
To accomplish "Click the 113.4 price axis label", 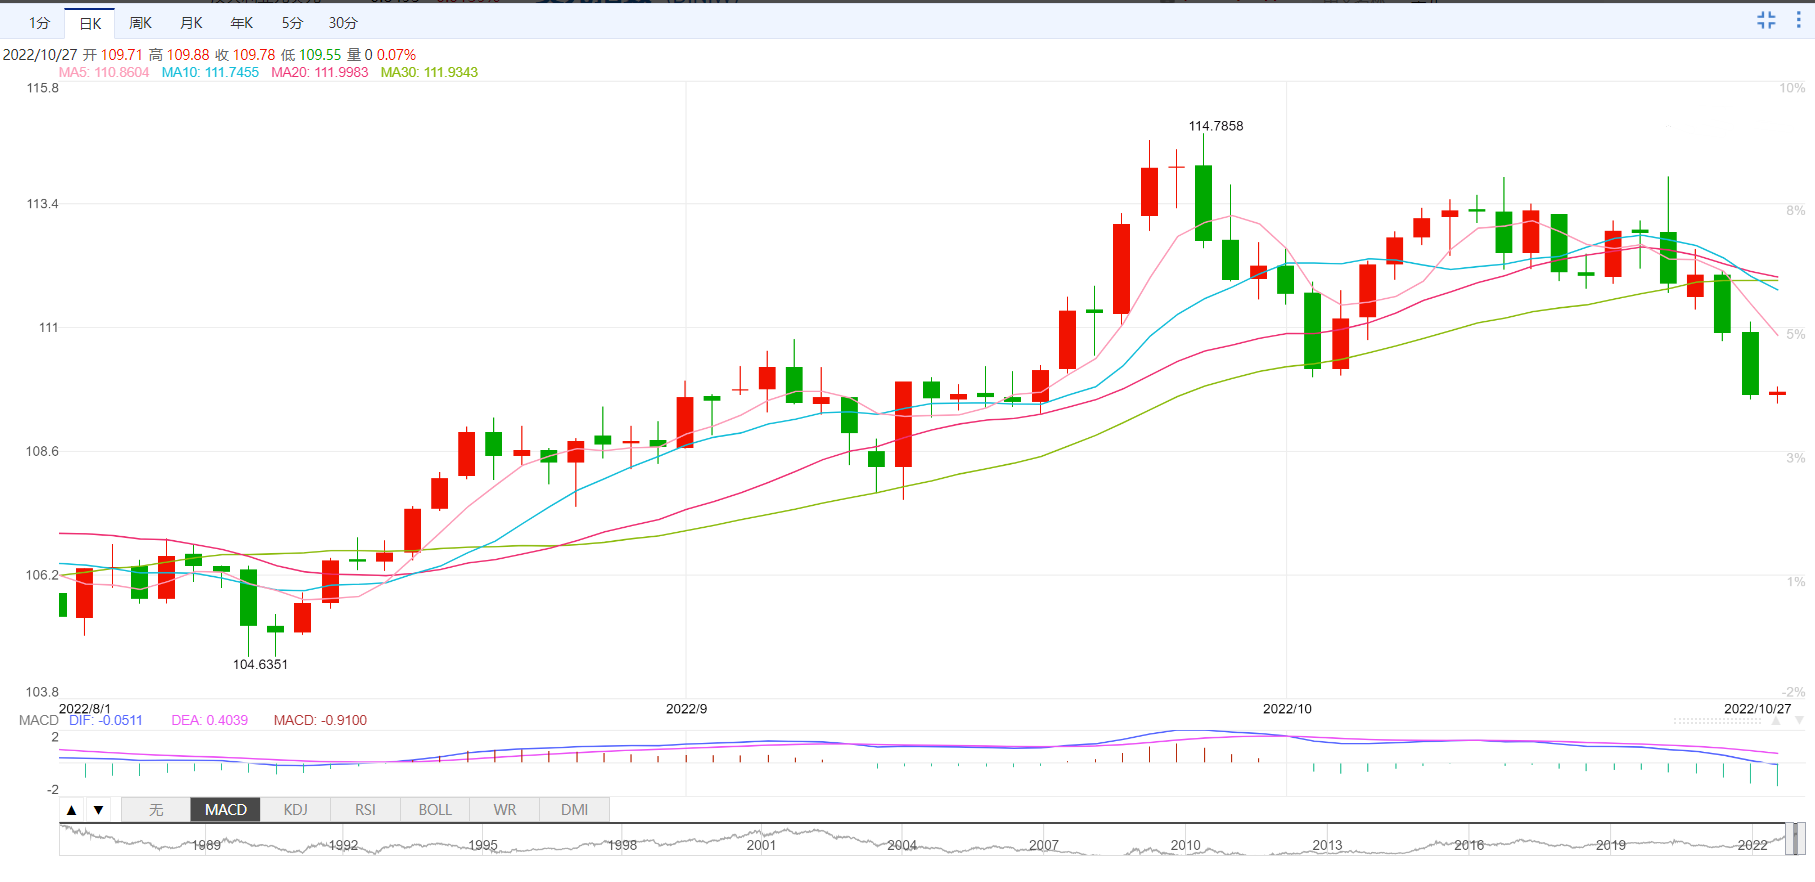I will [x=42, y=204].
